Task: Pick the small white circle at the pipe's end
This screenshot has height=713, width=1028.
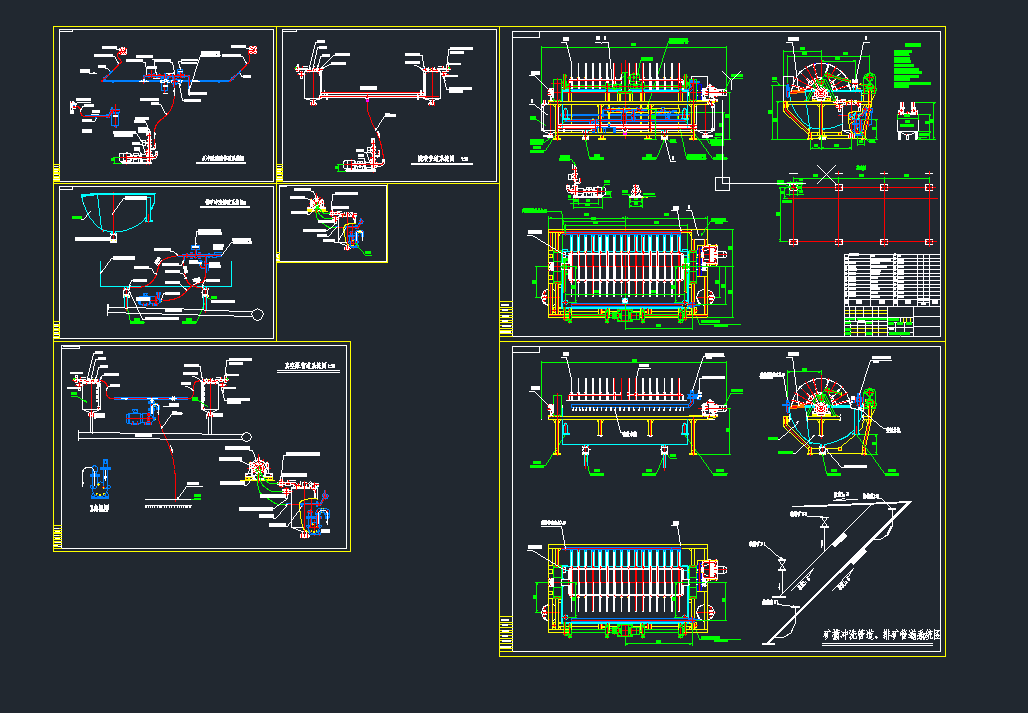Action: [x=258, y=314]
